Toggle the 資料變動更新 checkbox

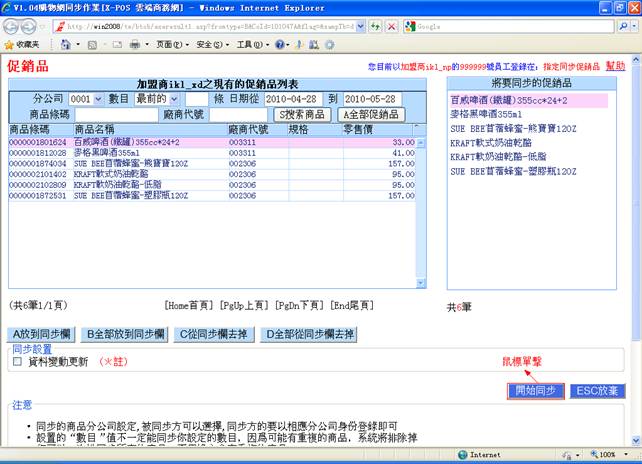[x=16, y=362]
